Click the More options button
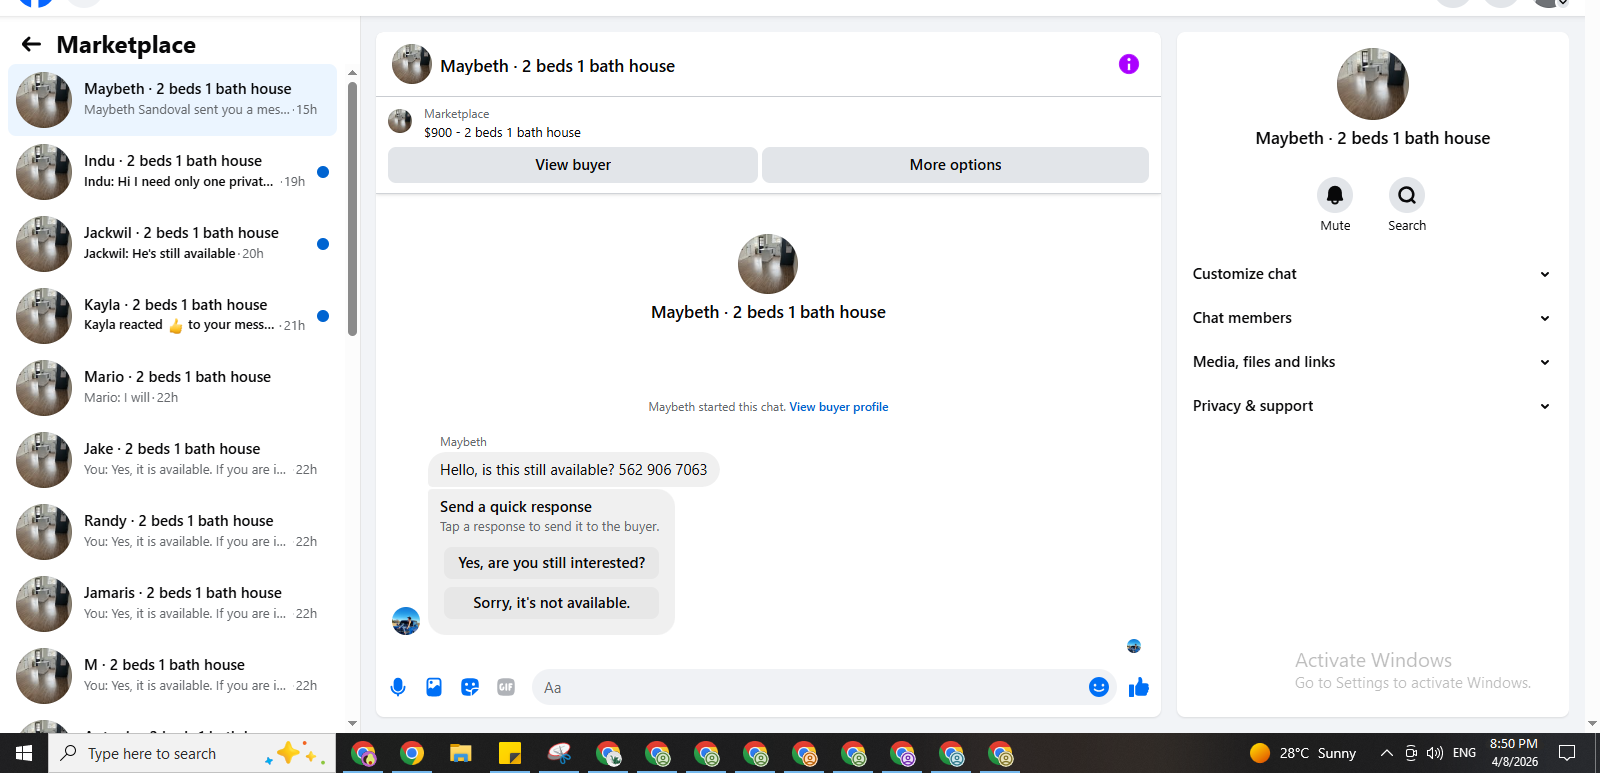1600x773 pixels. pos(955,165)
